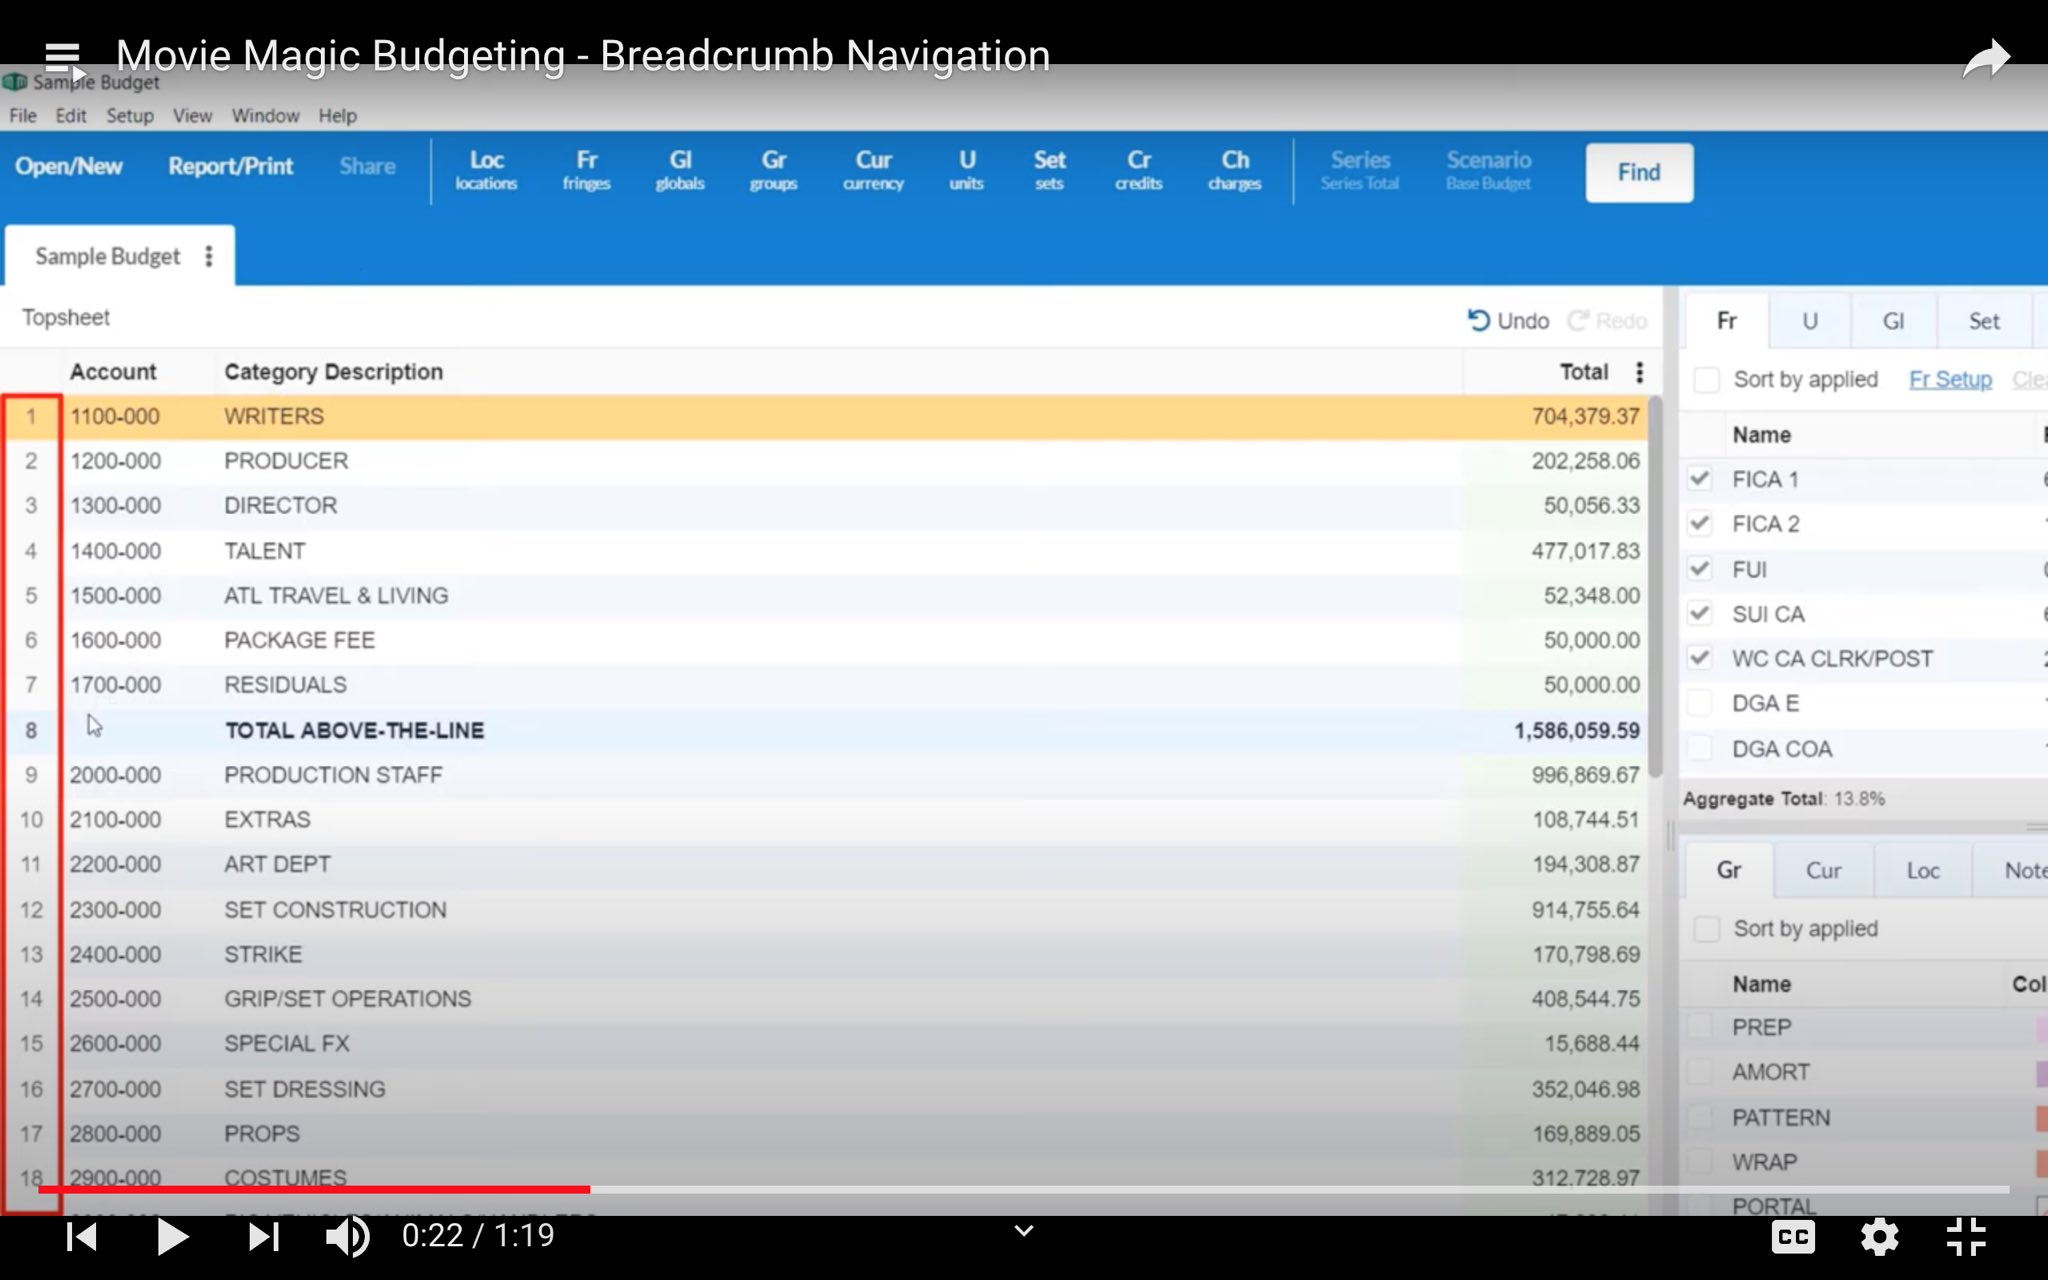Toggle closed captions CC icon
This screenshot has height=1280, width=2048.
click(x=1793, y=1237)
